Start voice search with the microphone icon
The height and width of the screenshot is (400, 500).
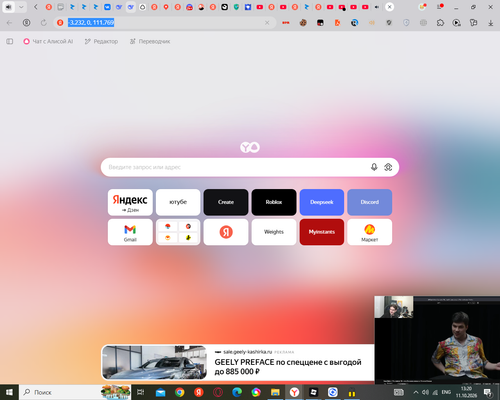tap(374, 167)
